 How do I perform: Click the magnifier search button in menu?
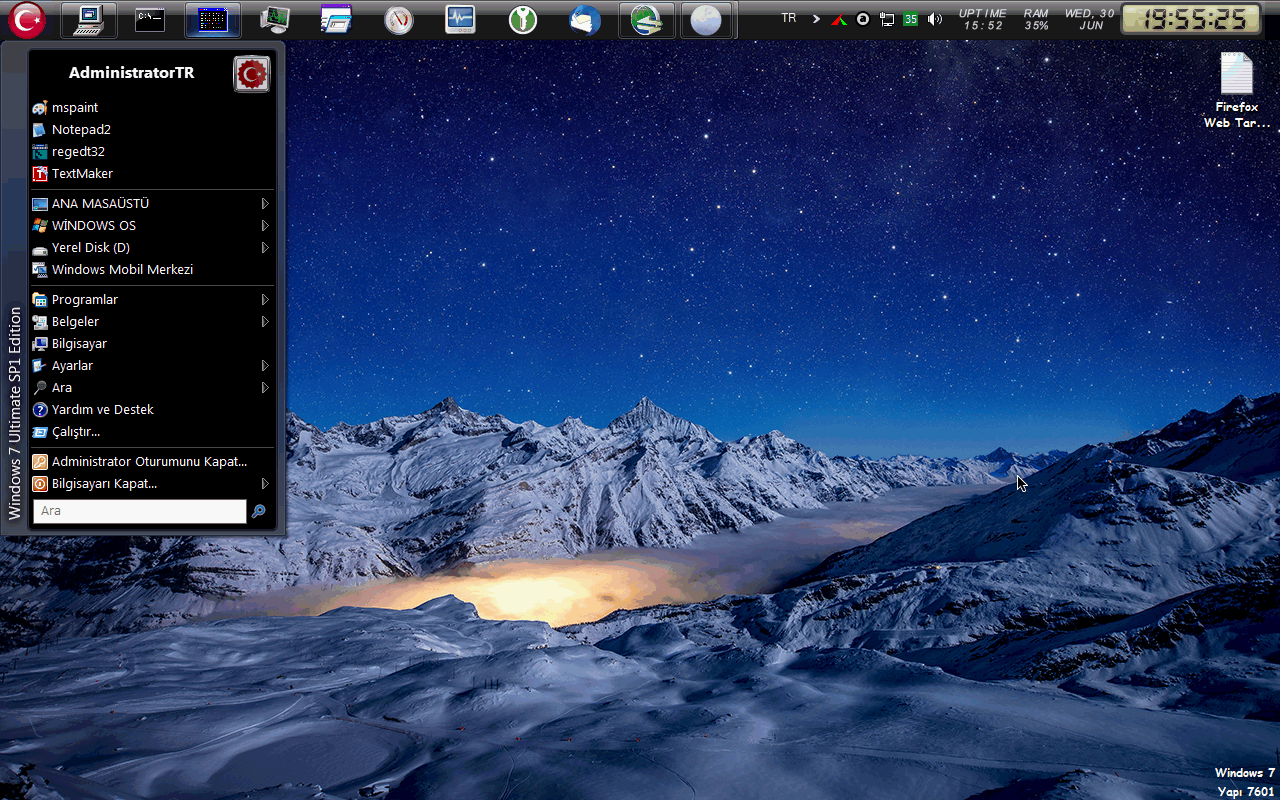tap(259, 511)
